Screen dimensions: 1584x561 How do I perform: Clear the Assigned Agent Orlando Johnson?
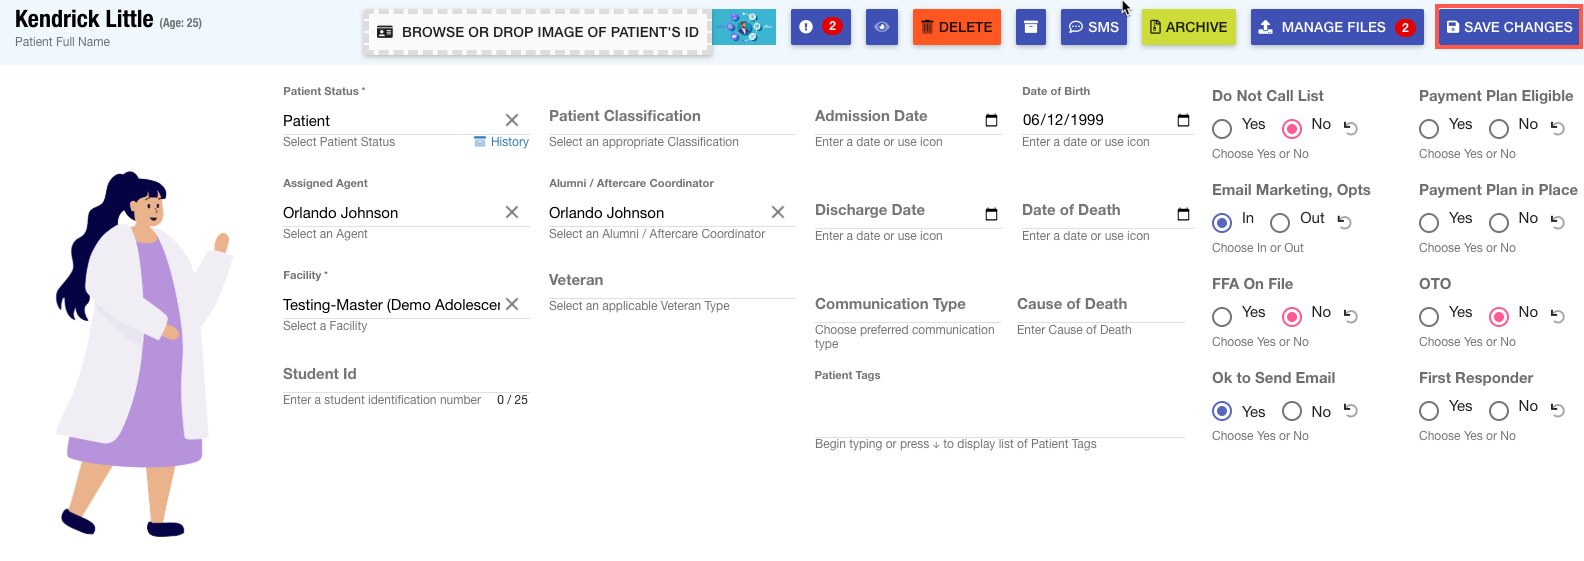tap(512, 212)
